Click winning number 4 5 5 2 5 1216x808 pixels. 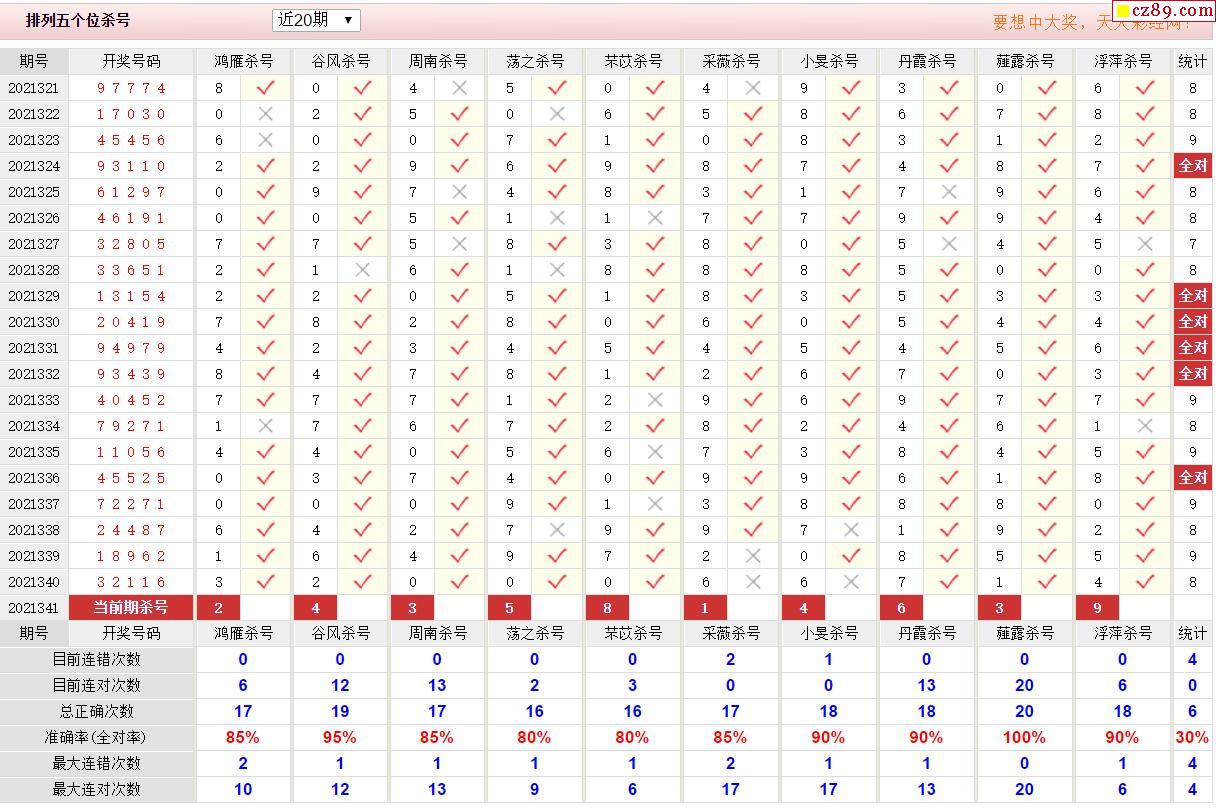tap(131, 478)
